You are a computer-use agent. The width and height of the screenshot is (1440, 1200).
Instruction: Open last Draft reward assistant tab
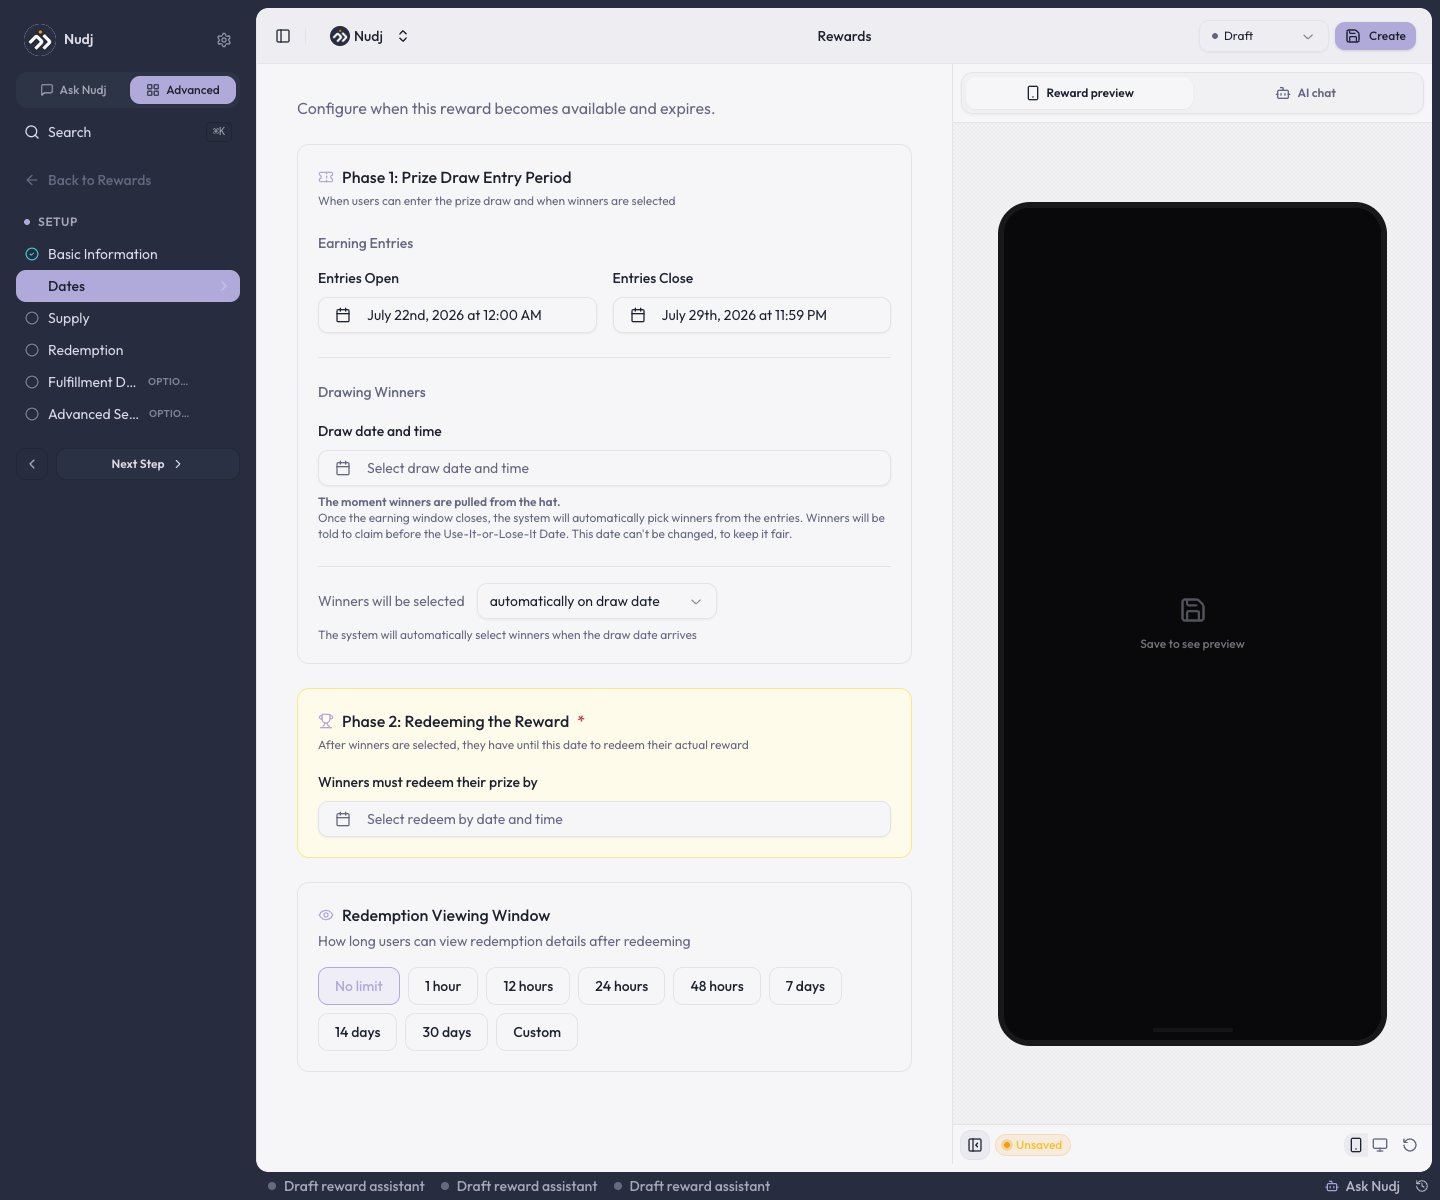point(692,1186)
